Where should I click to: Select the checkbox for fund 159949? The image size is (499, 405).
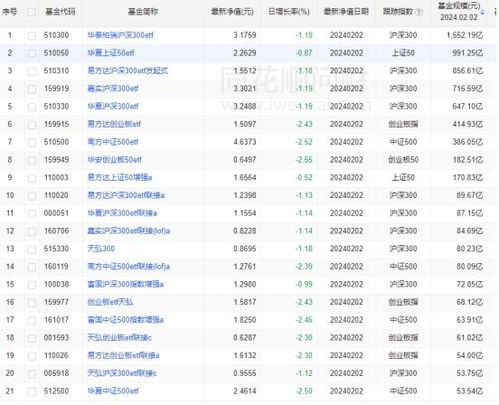(x=32, y=160)
